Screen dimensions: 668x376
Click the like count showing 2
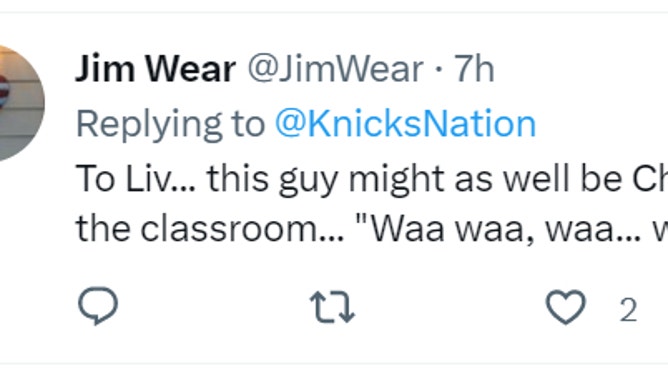(628, 310)
